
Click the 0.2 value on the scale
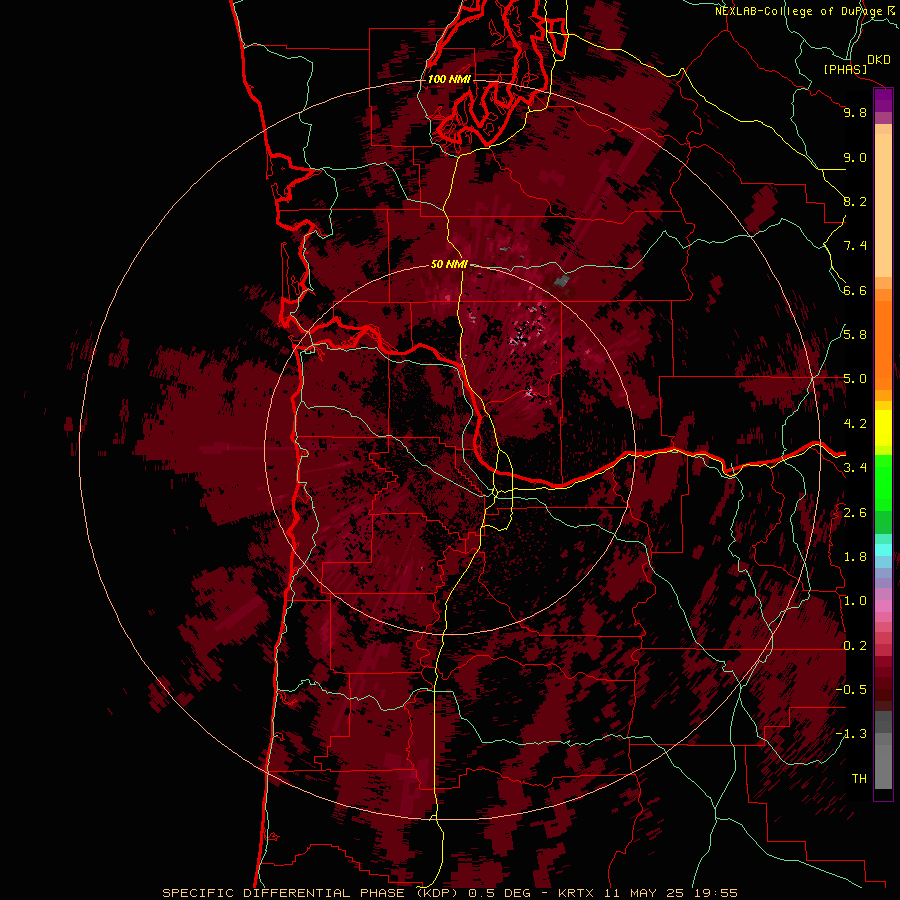tap(855, 646)
